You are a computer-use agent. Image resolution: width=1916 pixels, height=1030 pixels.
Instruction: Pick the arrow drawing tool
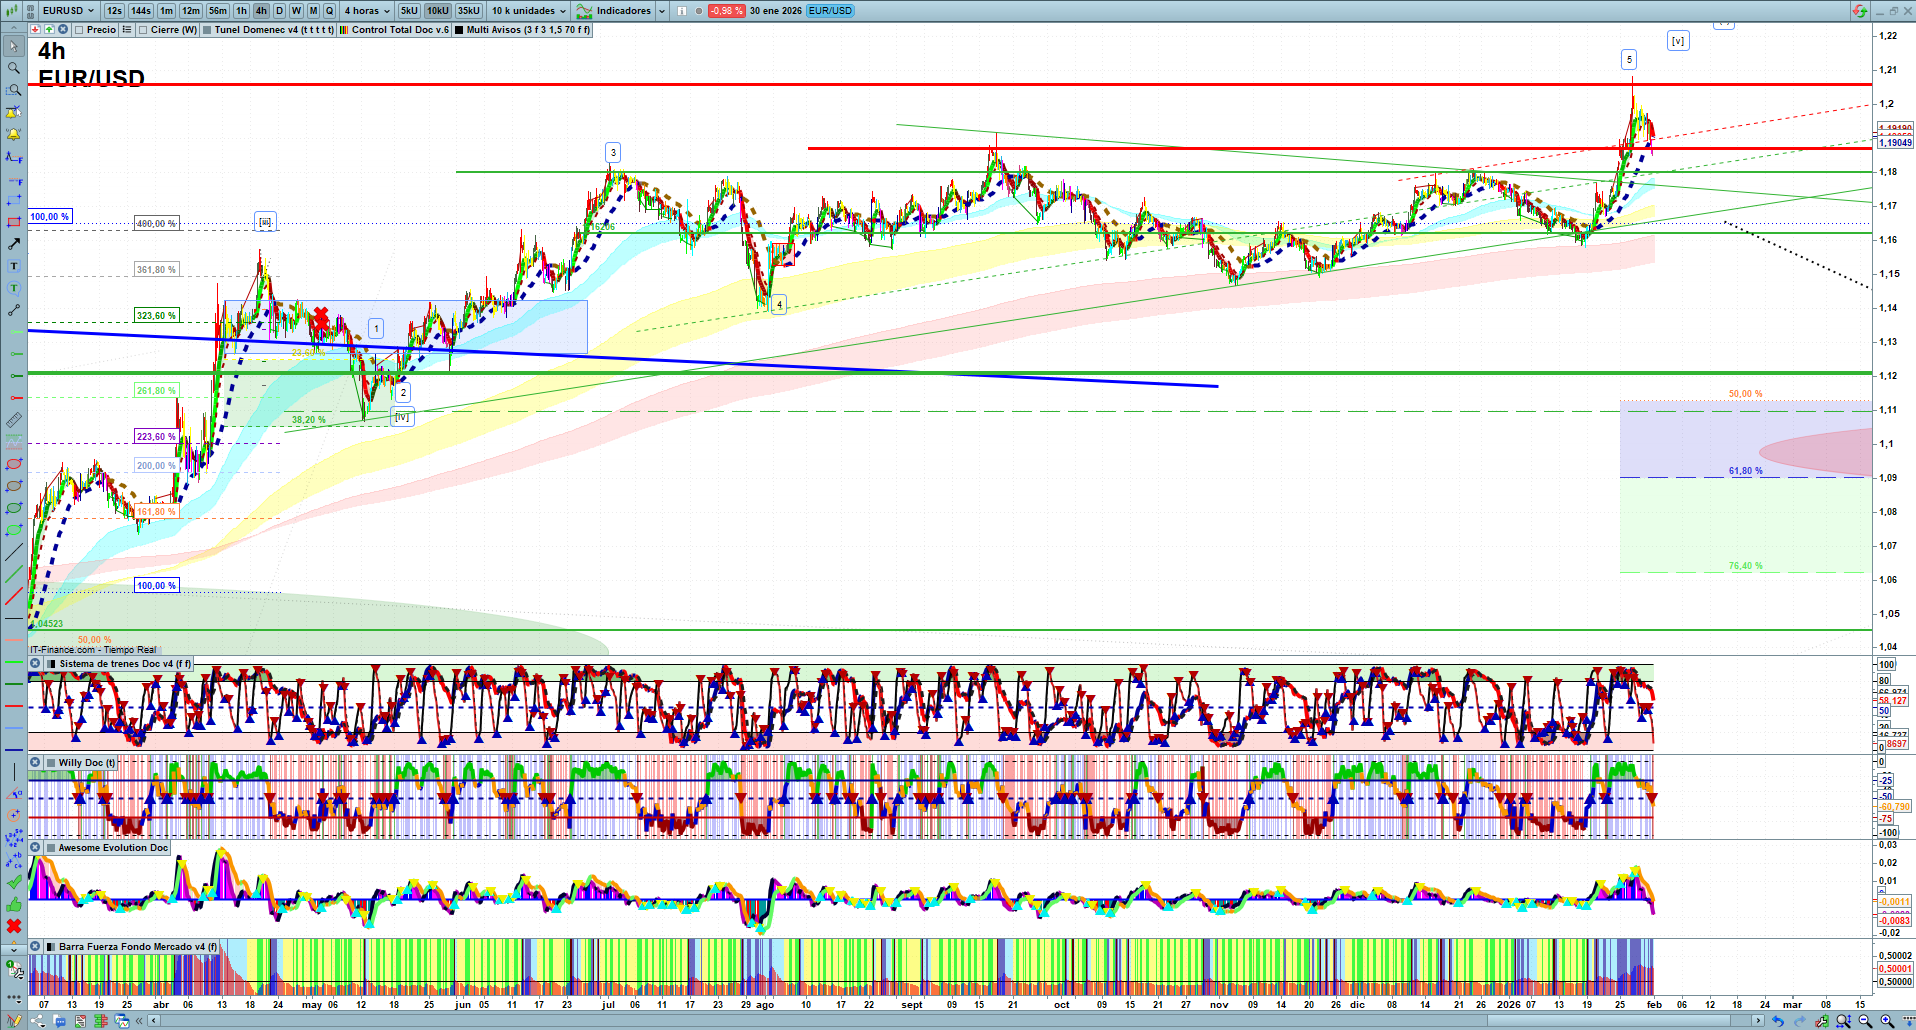[14, 244]
